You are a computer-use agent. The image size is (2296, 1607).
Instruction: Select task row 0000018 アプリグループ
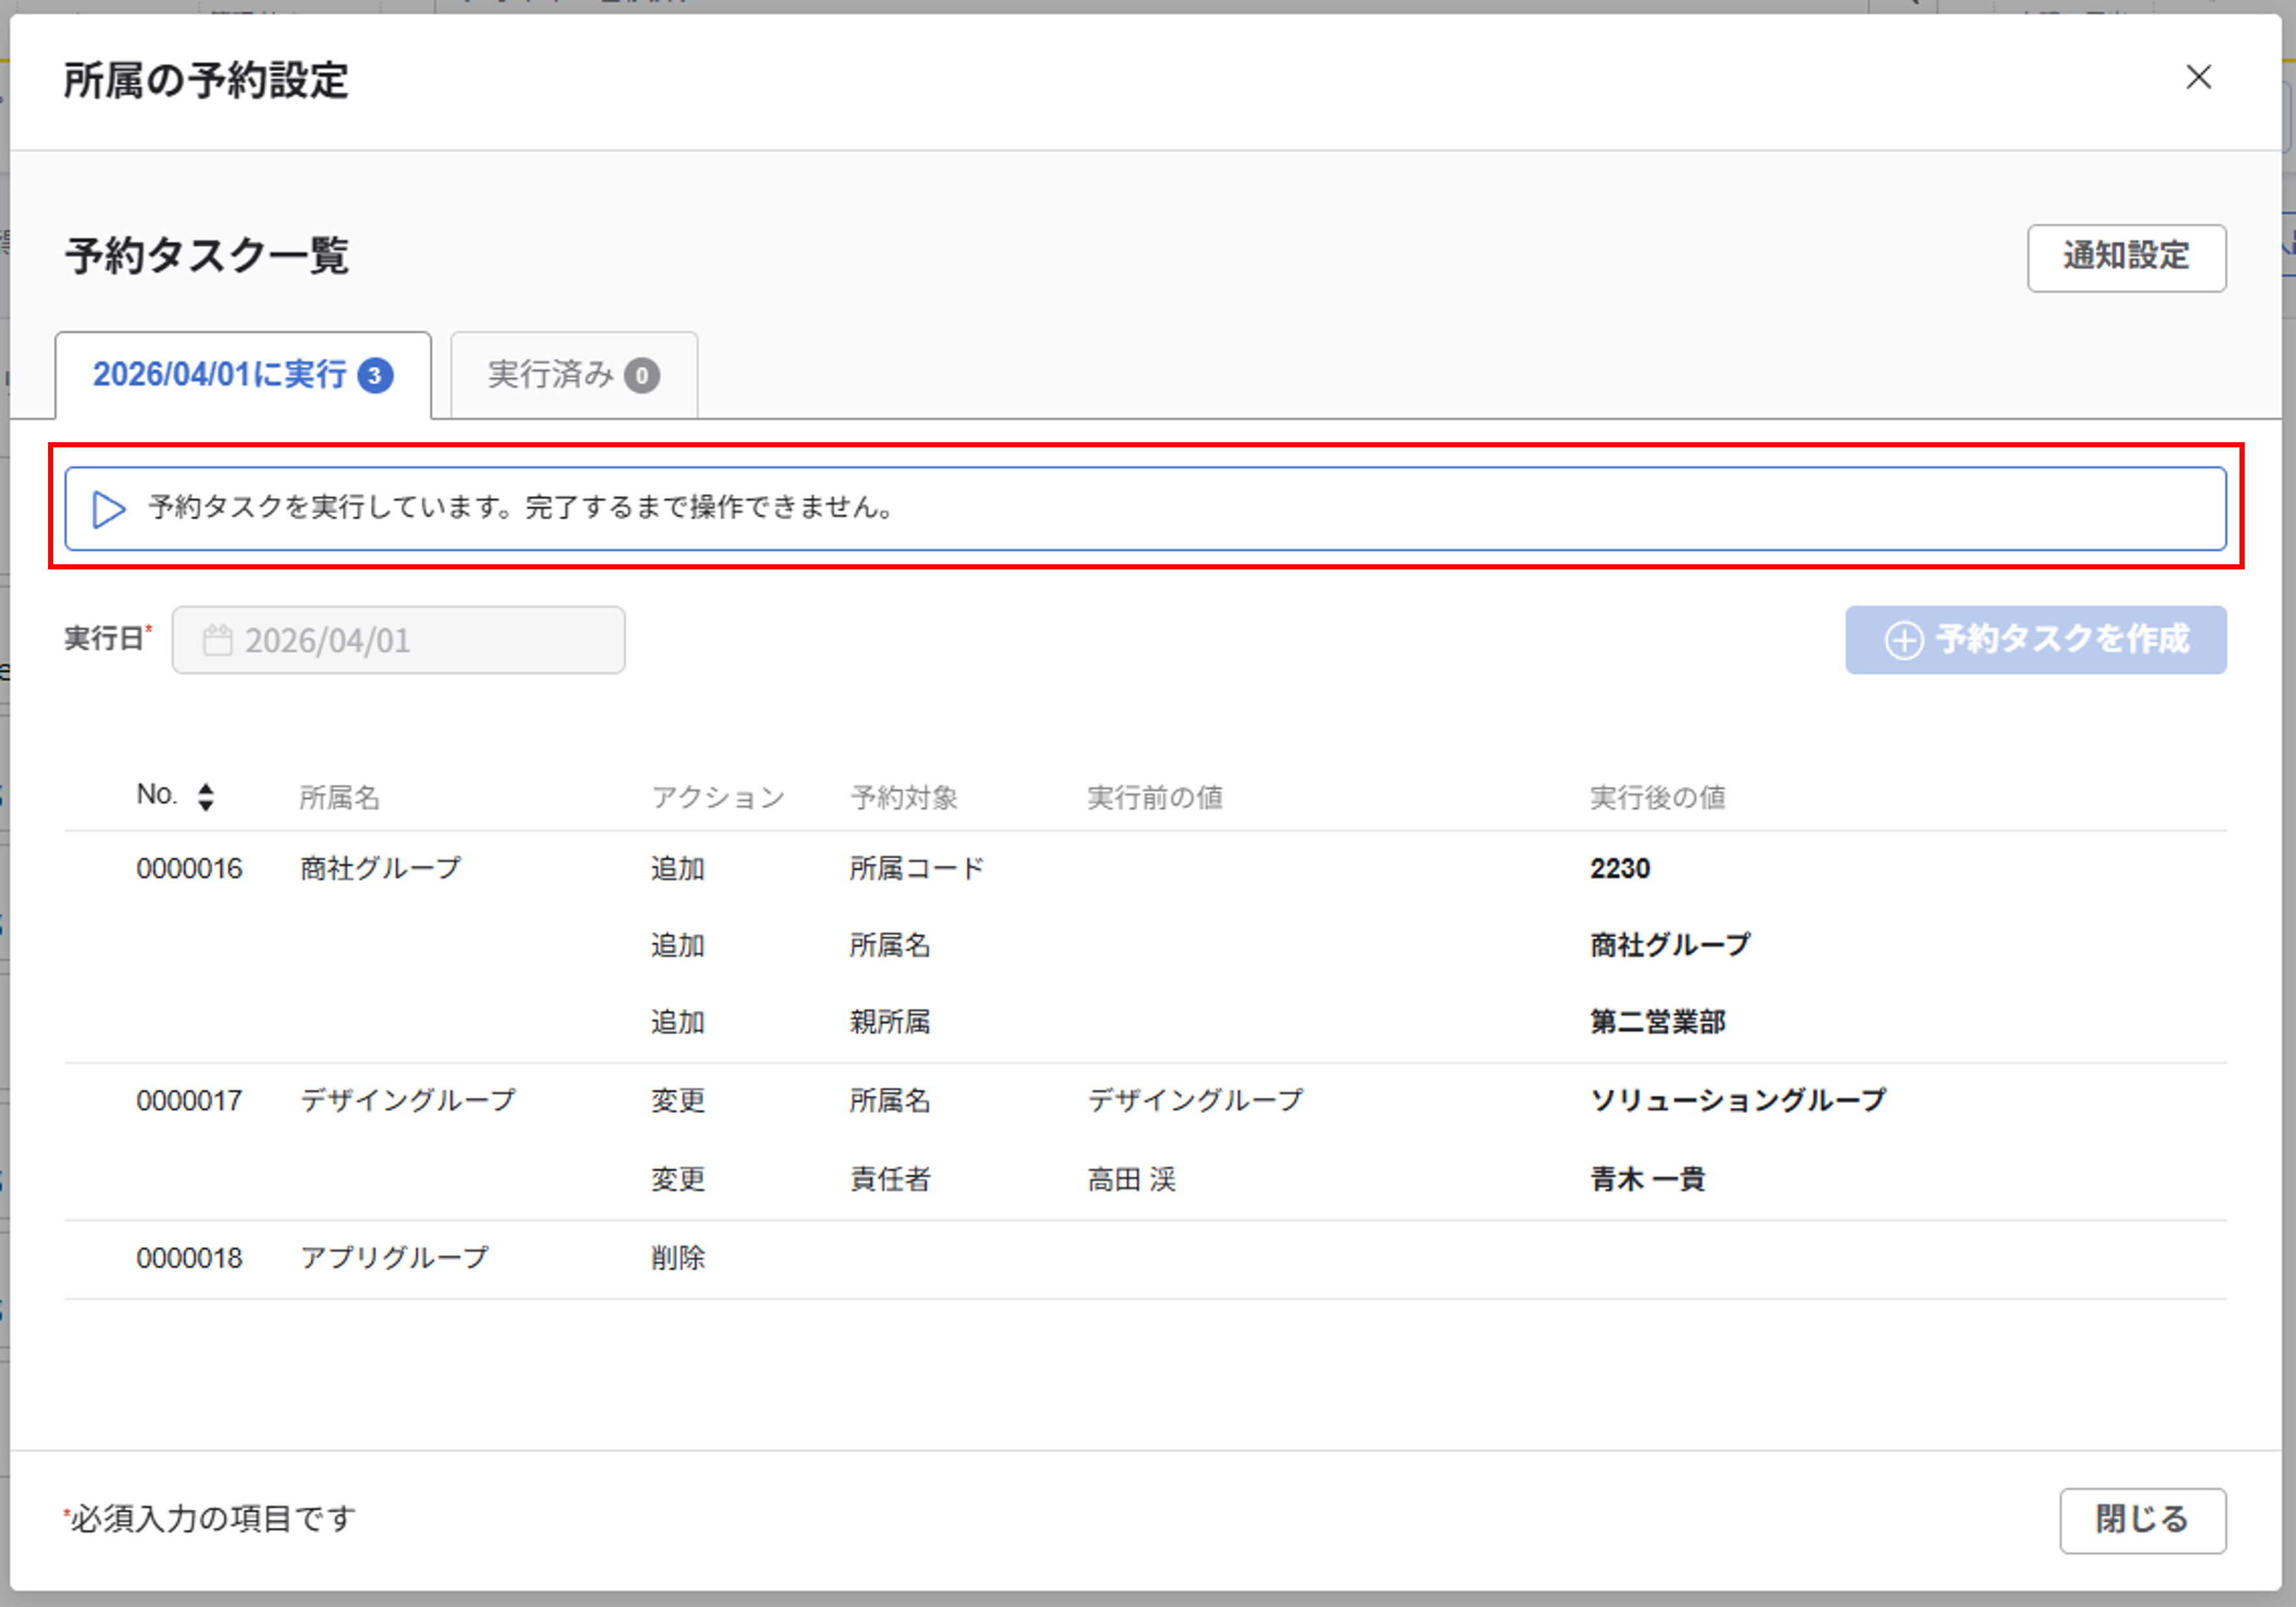pos(190,1257)
